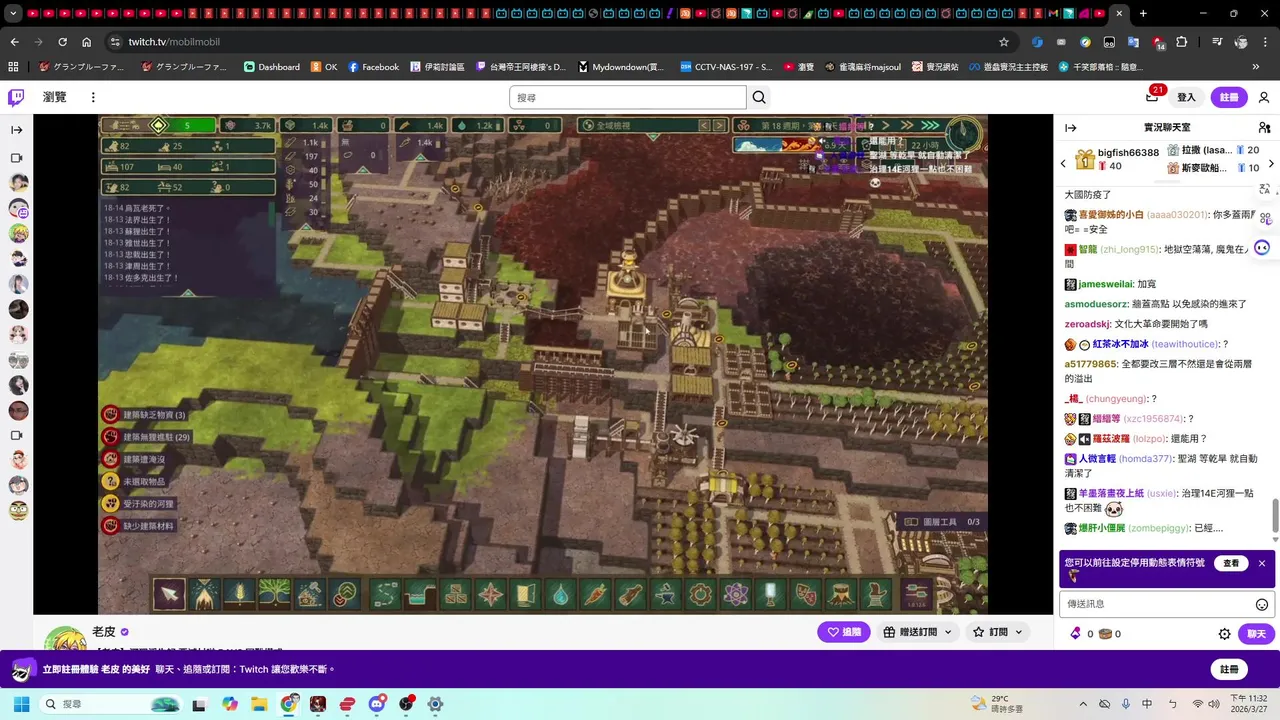Expand the left followed-channels sidebar

tap(17, 130)
